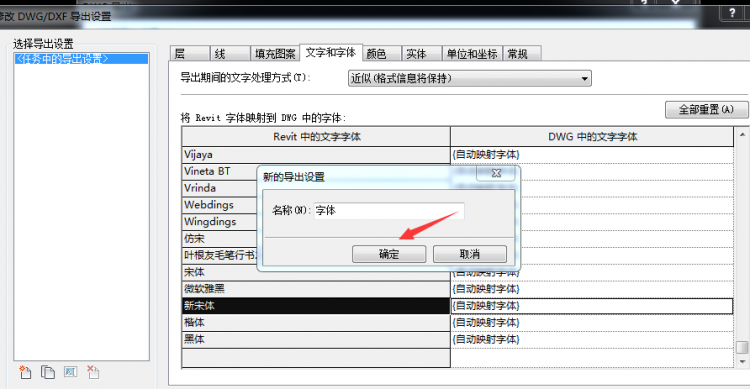Open the 实体 tab
This screenshot has height=389, width=750.
tap(421, 54)
